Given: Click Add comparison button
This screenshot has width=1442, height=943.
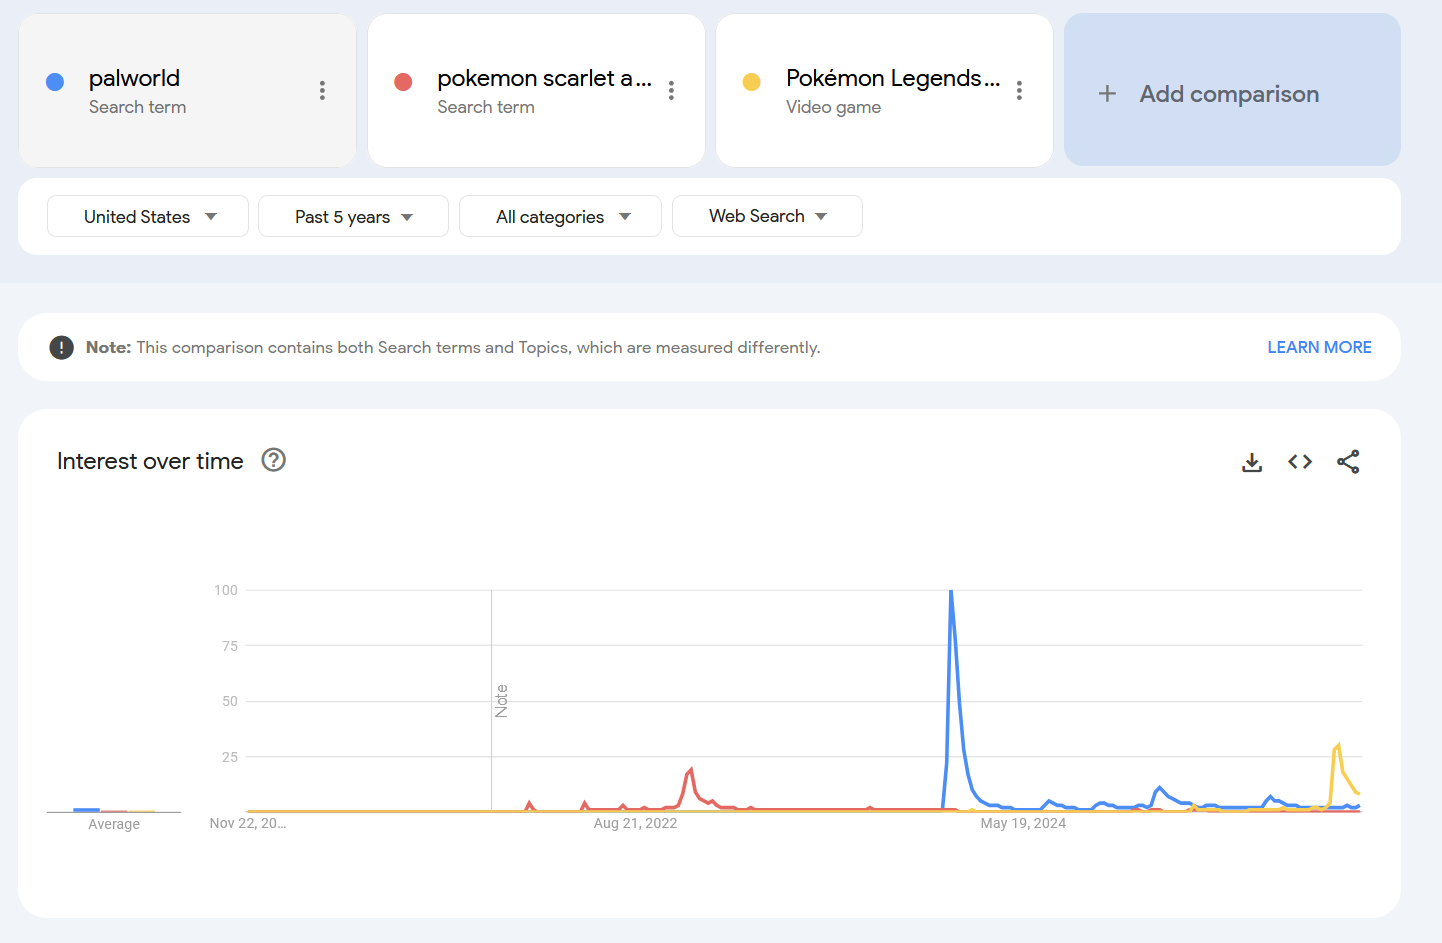Looking at the screenshot, I should [1232, 90].
